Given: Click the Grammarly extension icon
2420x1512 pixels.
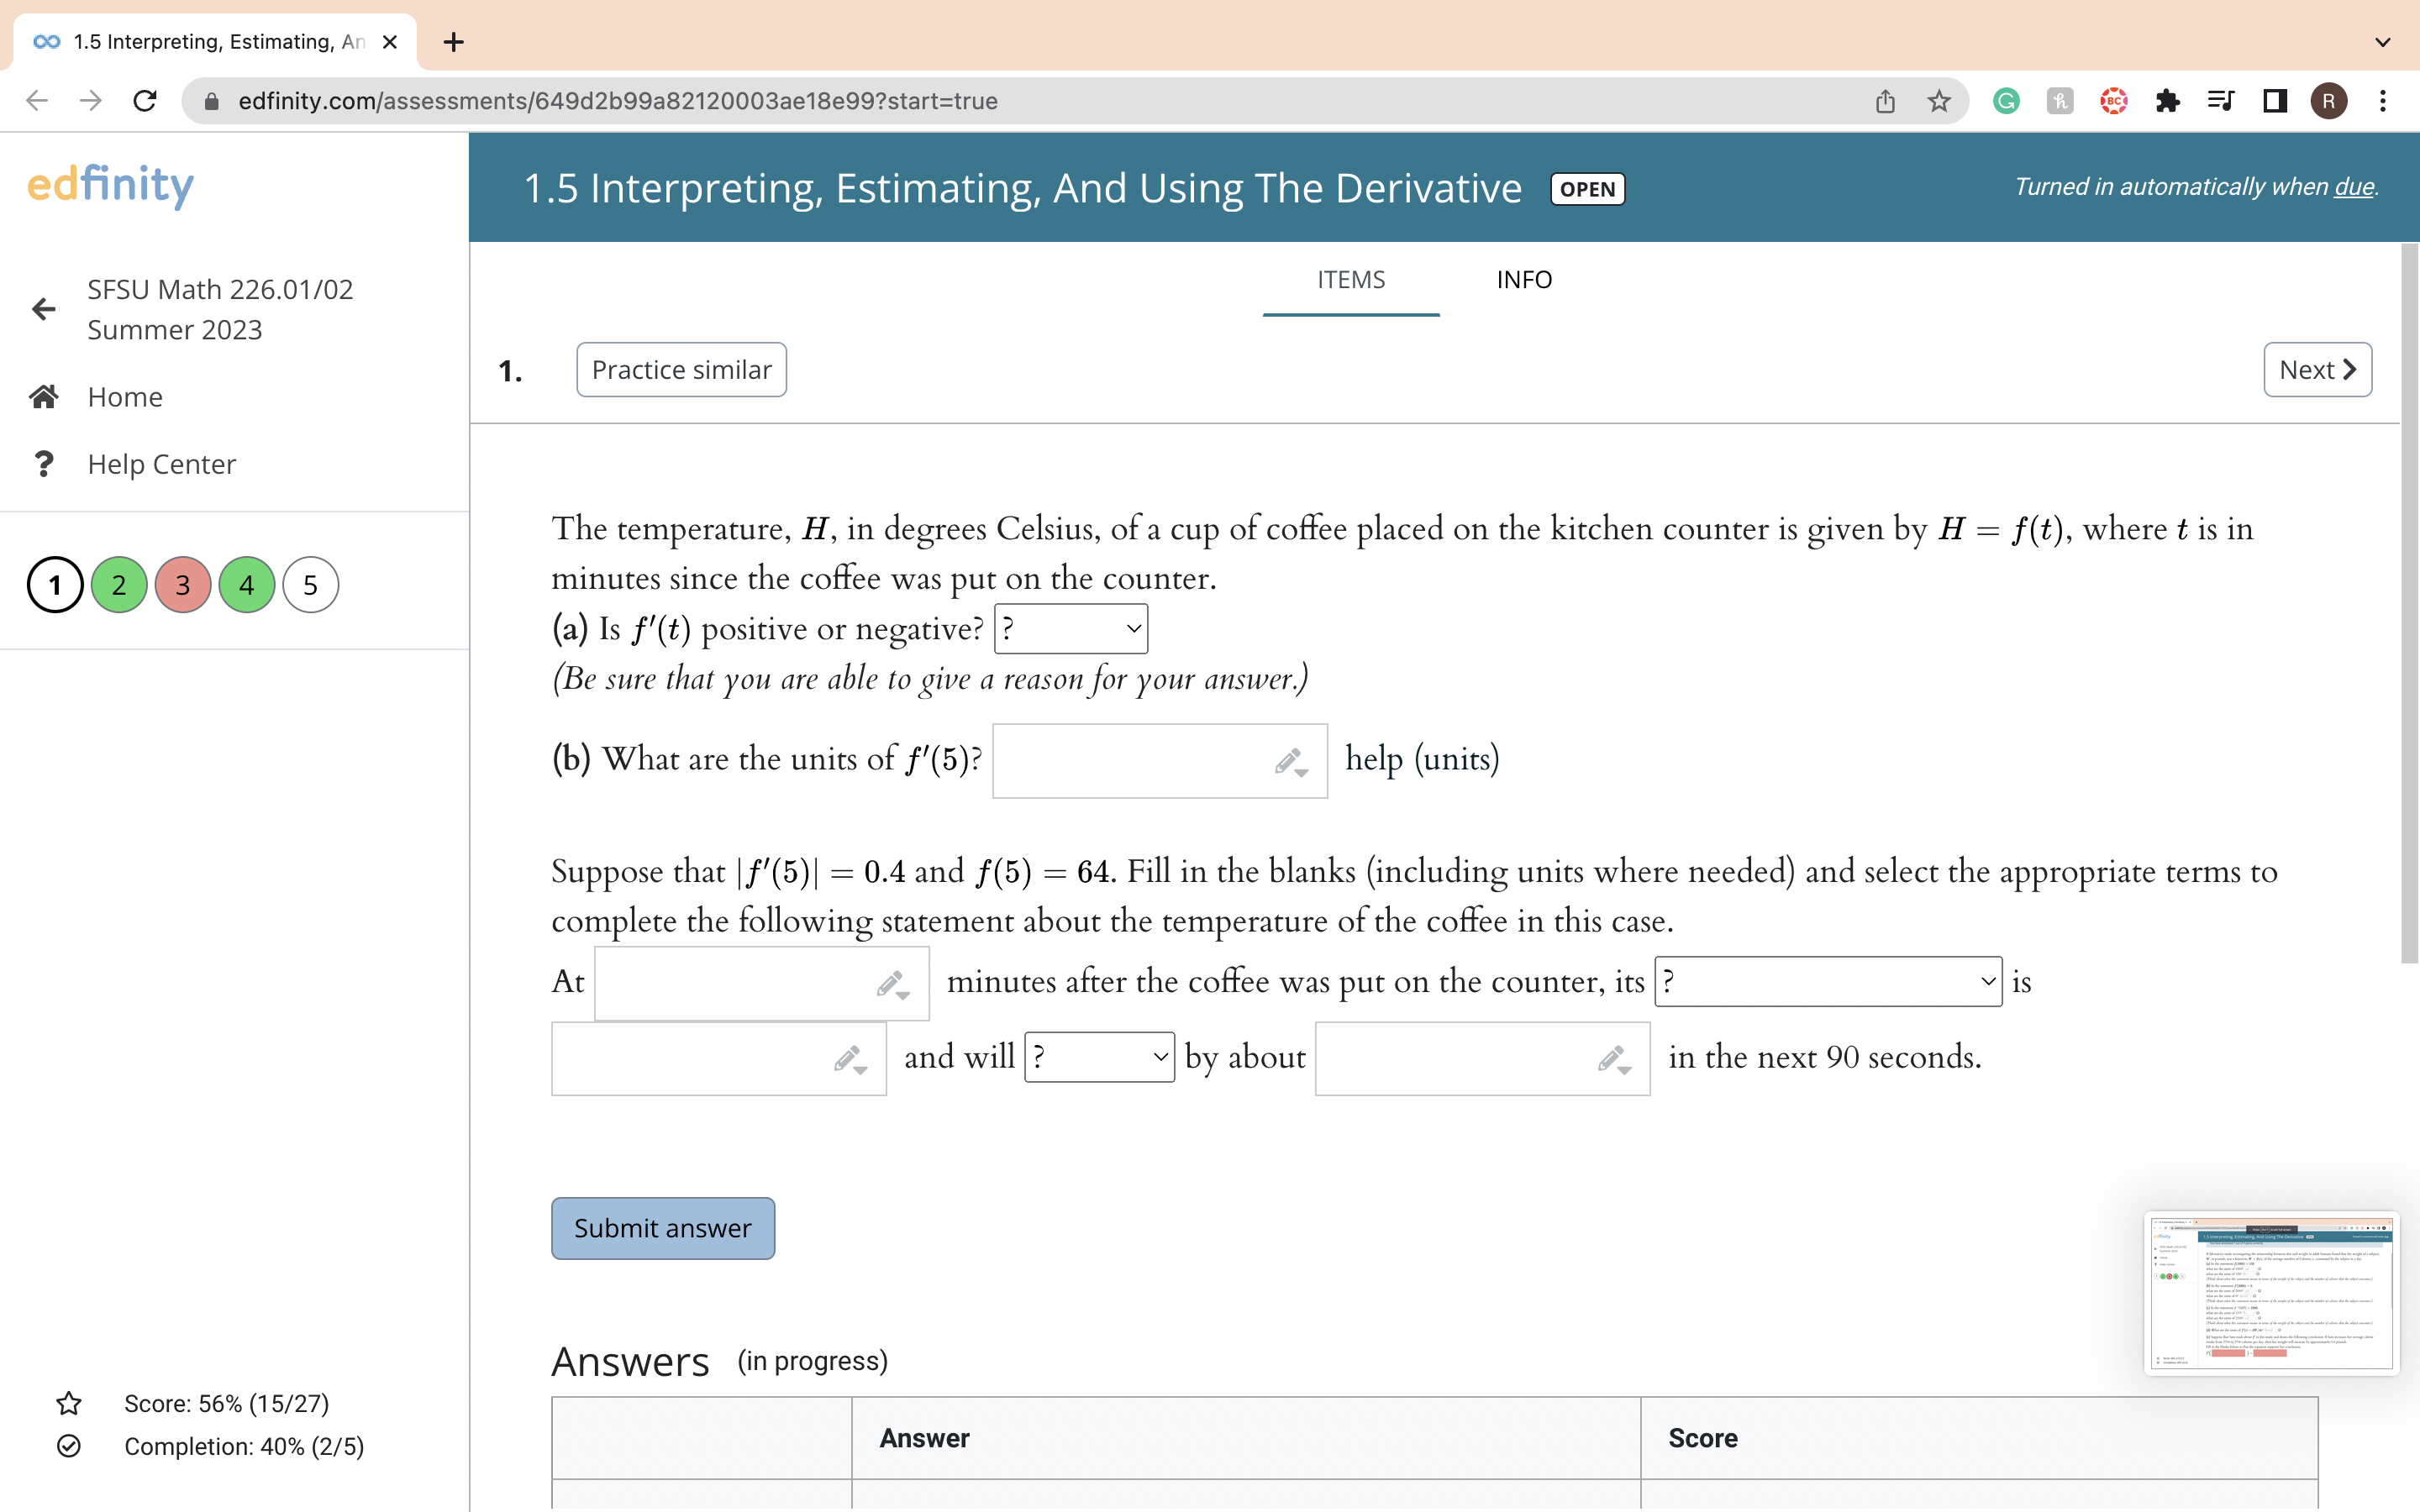Looking at the screenshot, I should tap(2005, 100).
